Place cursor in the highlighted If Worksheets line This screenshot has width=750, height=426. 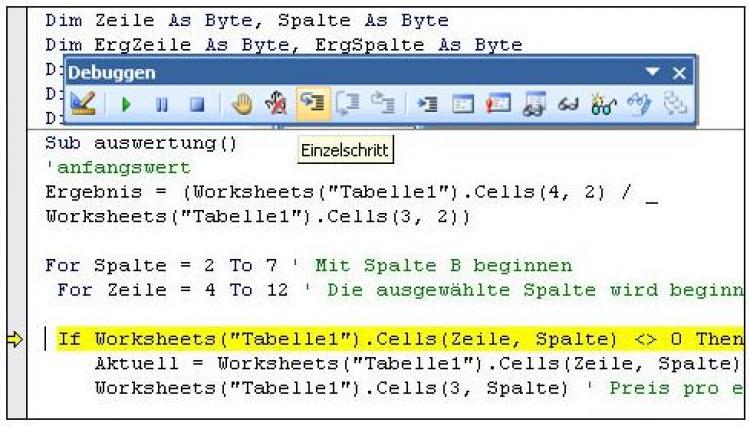[400, 339]
